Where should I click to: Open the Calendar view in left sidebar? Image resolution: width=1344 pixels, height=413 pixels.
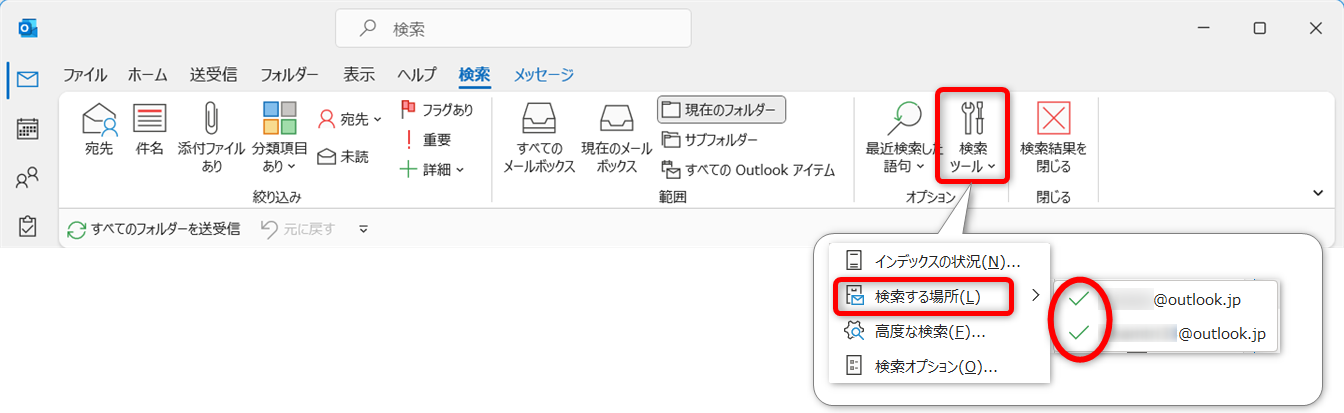coord(28,128)
